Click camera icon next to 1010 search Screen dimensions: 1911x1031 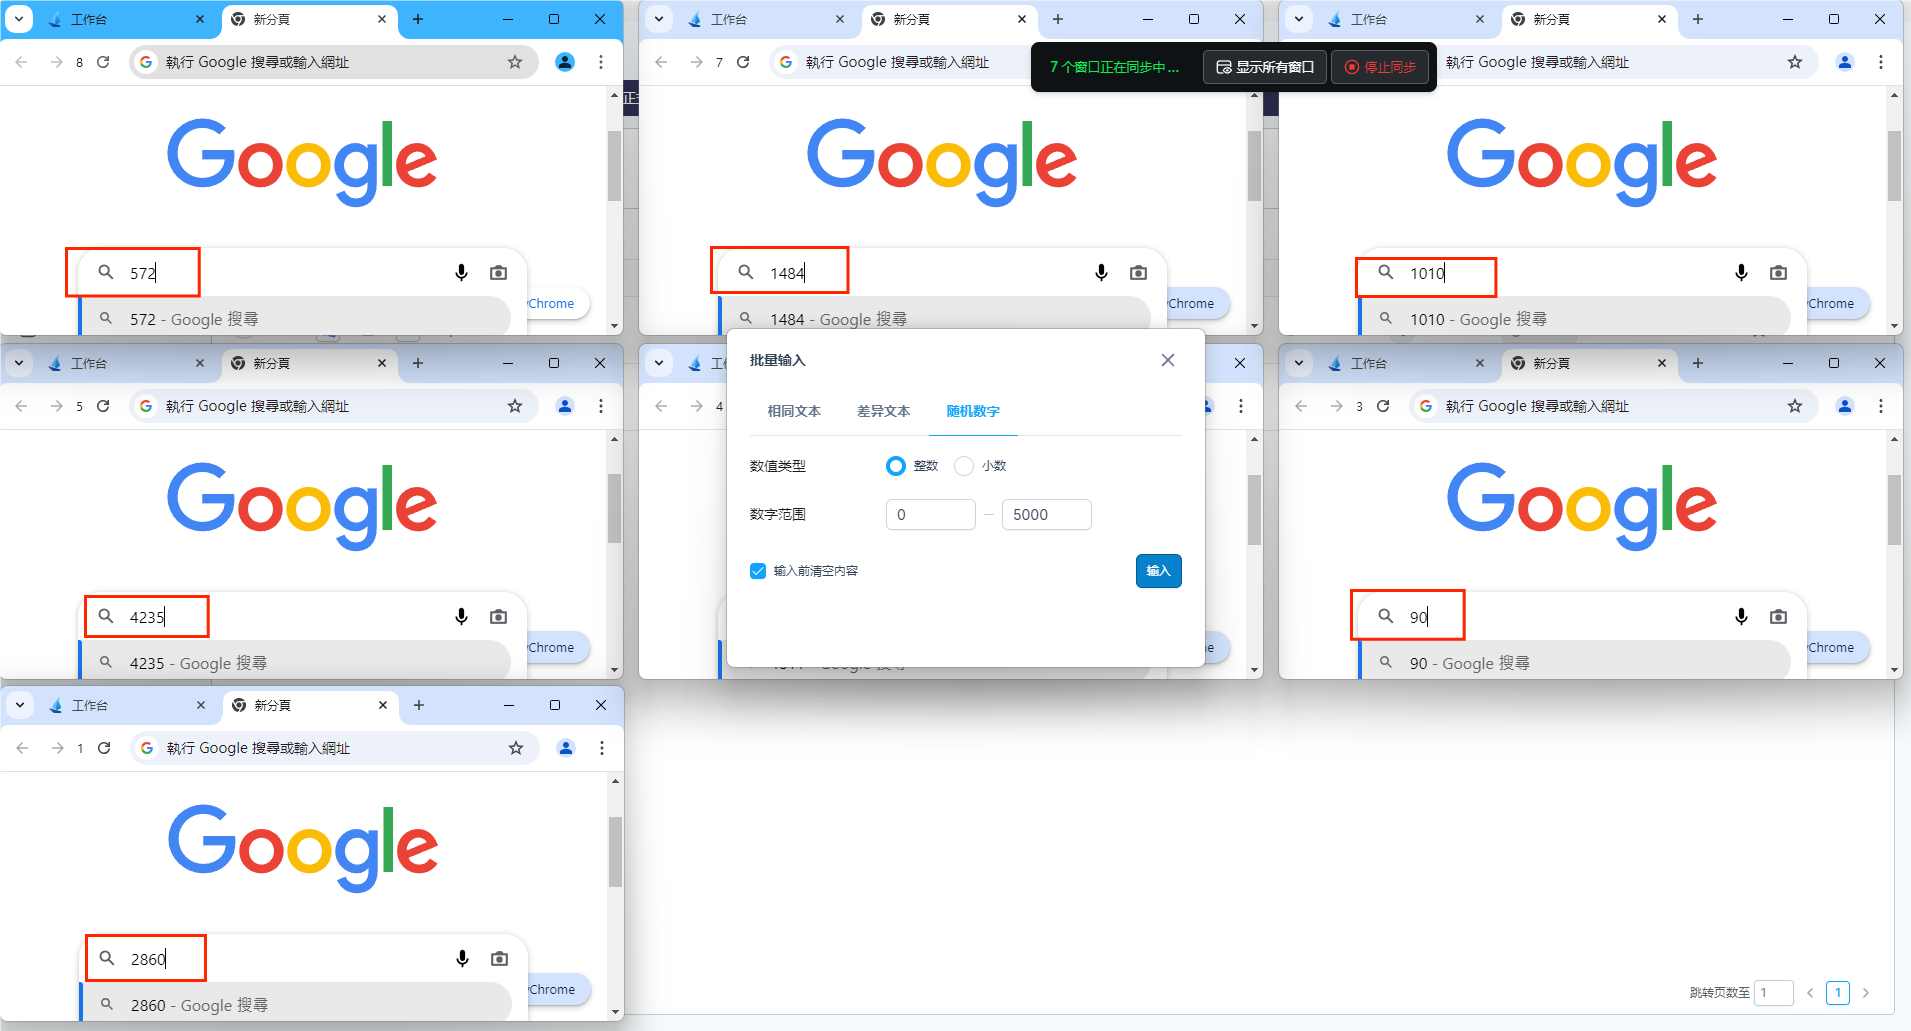[x=1778, y=272]
